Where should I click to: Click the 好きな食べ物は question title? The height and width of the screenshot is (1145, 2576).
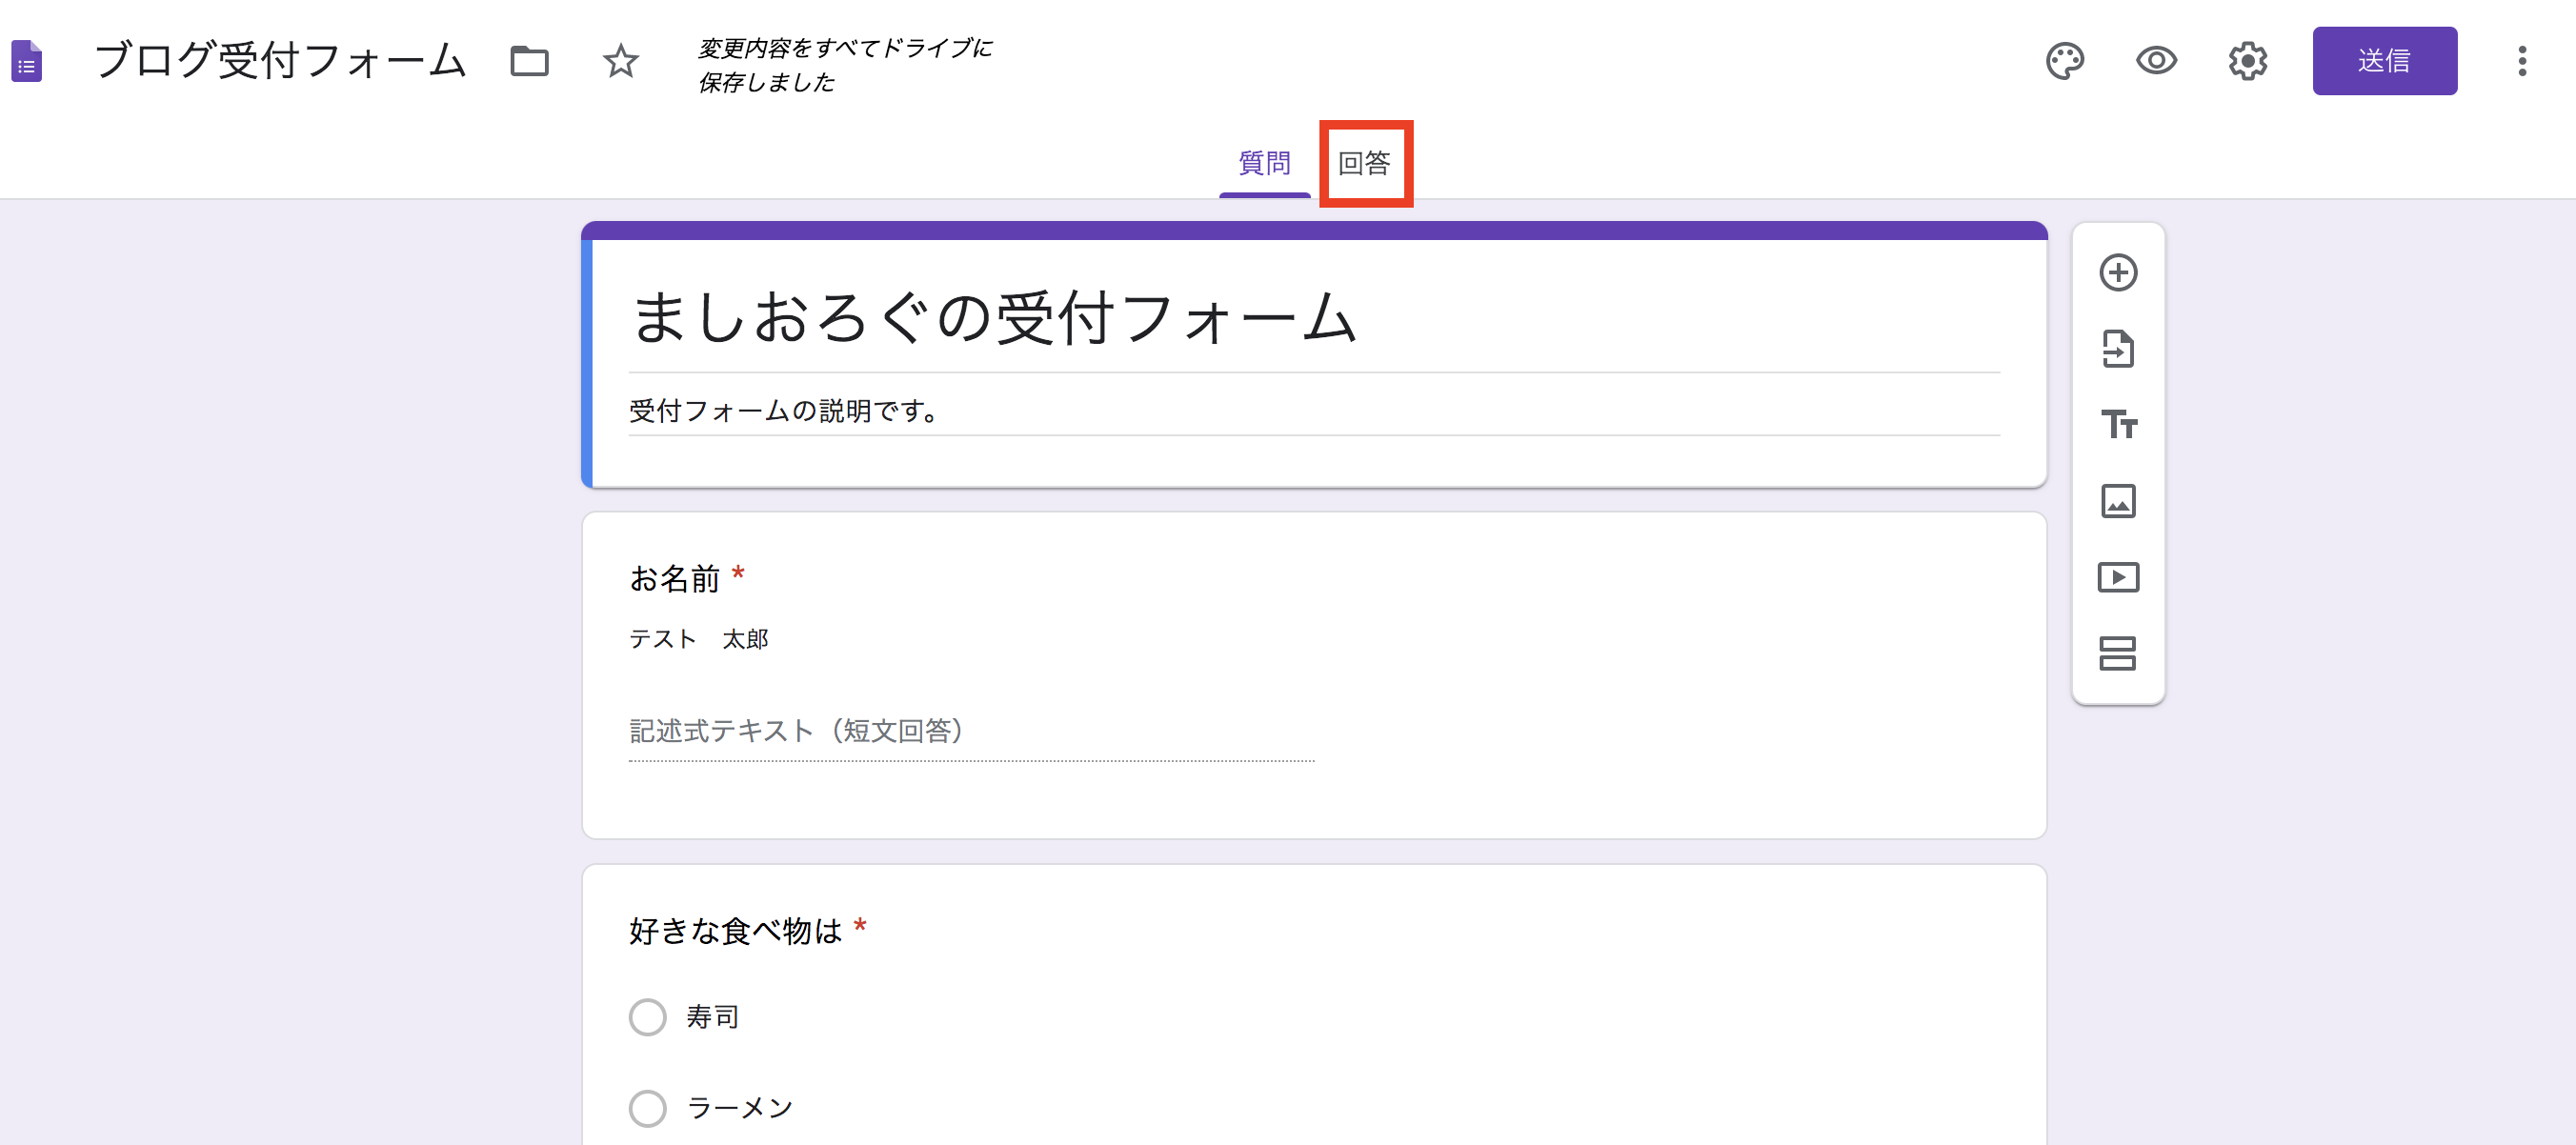pos(735,931)
